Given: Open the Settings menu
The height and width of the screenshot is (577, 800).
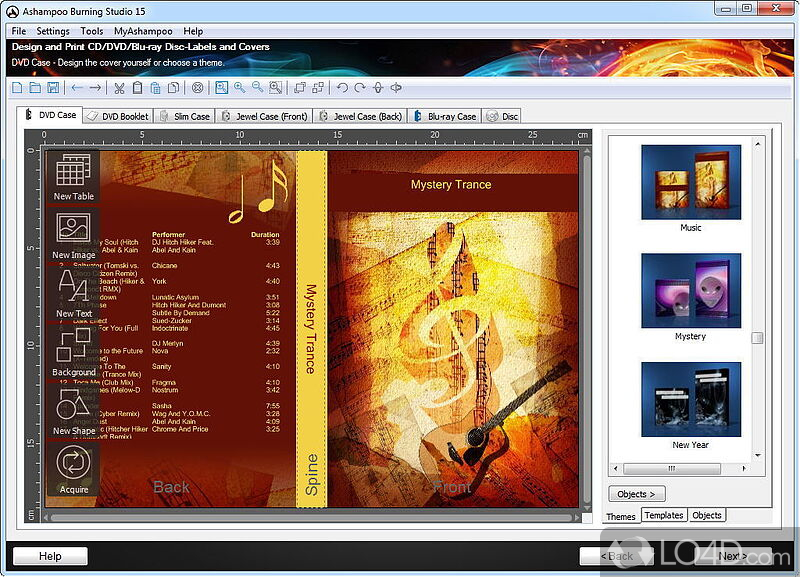Looking at the screenshot, I should pyautogui.click(x=53, y=31).
